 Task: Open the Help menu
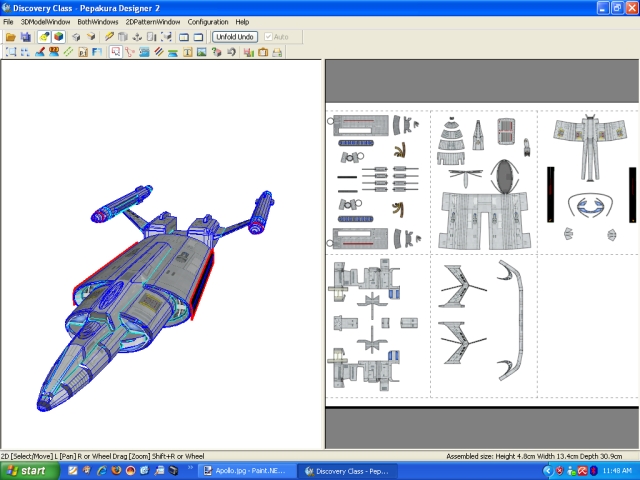242,22
